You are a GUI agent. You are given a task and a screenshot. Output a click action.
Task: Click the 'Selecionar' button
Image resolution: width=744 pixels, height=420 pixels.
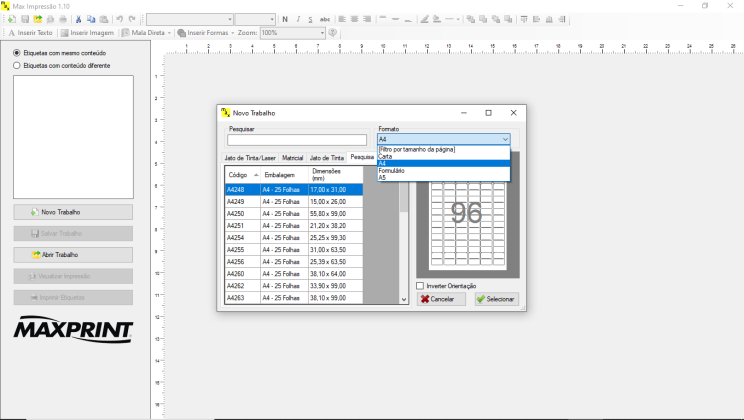coord(497,299)
